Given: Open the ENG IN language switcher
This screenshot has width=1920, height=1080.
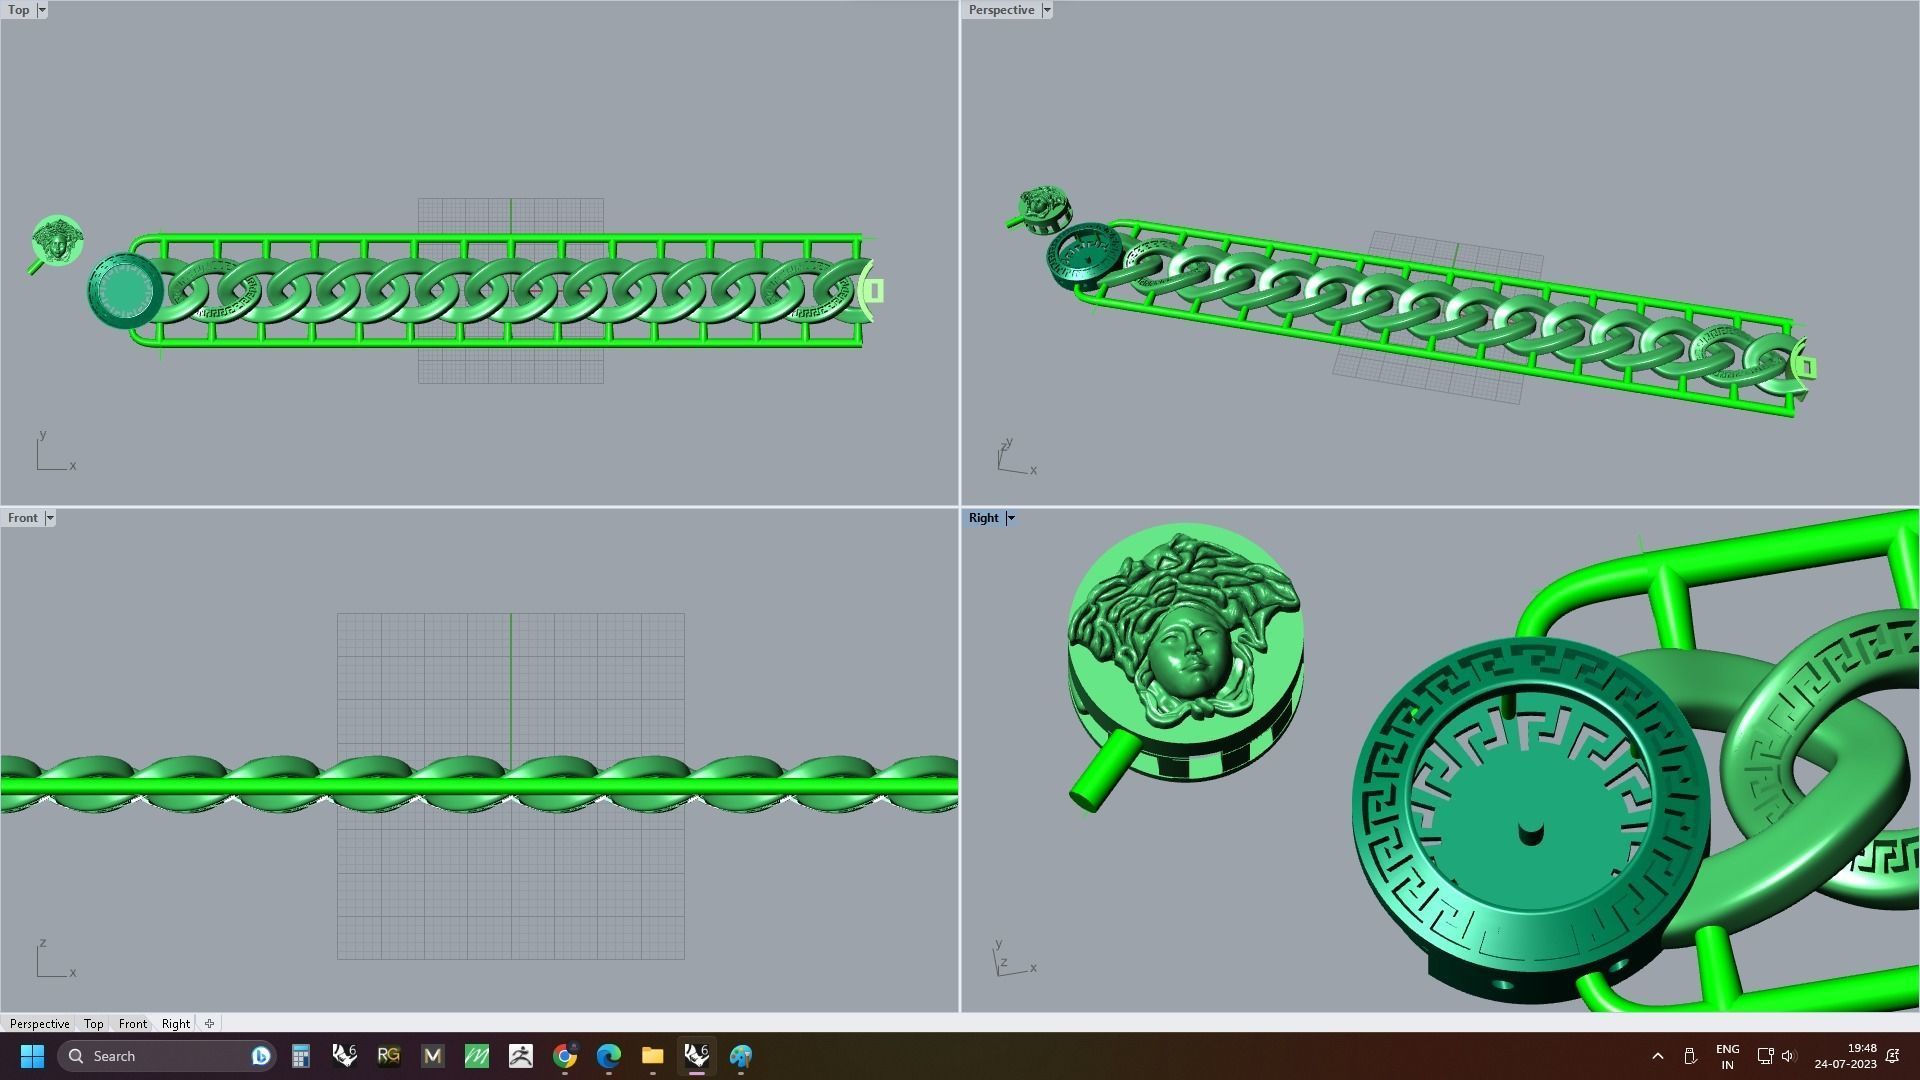Looking at the screenshot, I should (x=1727, y=1056).
